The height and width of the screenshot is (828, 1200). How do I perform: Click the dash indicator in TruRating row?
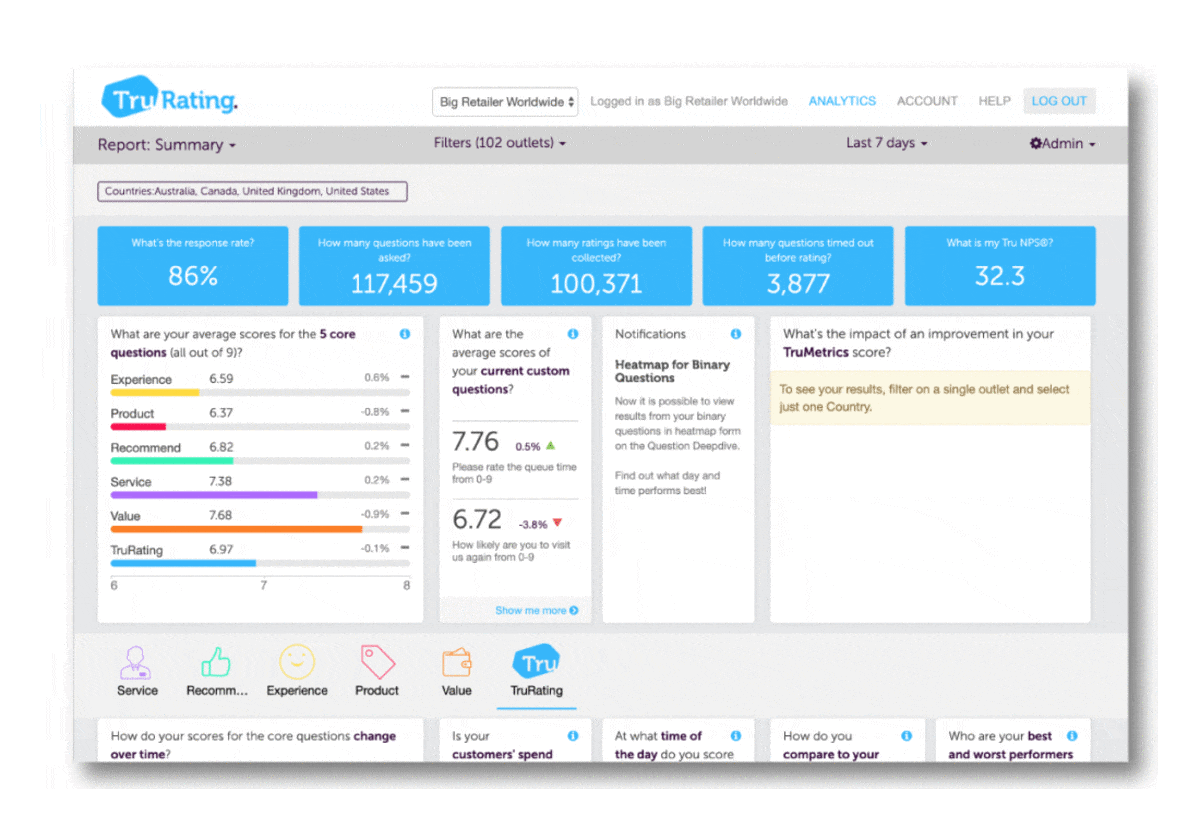tap(405, 548)
